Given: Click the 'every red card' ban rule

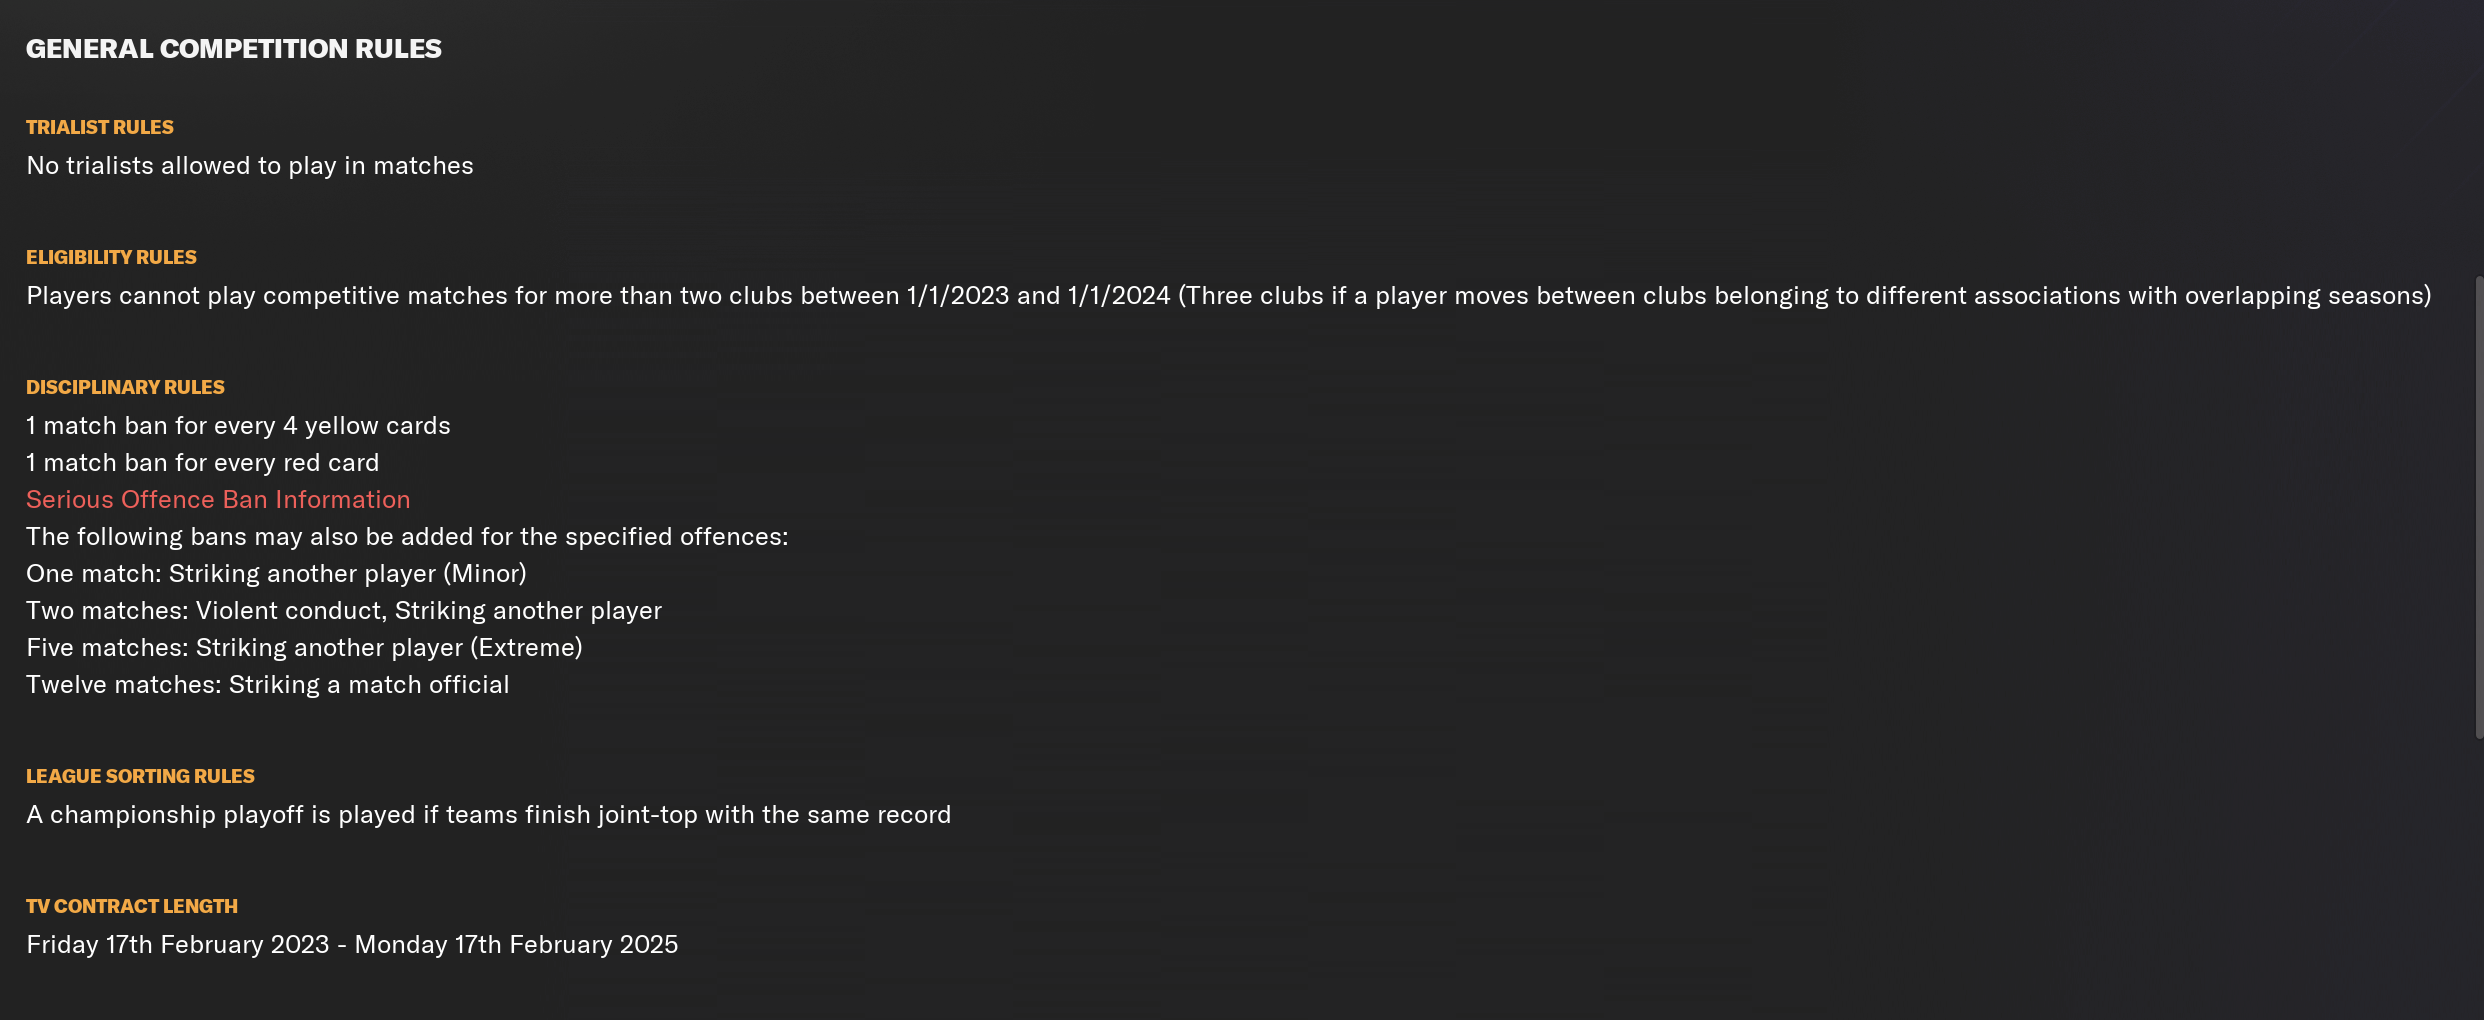Looking at the screenshot, I should click(x=203, y=463).
